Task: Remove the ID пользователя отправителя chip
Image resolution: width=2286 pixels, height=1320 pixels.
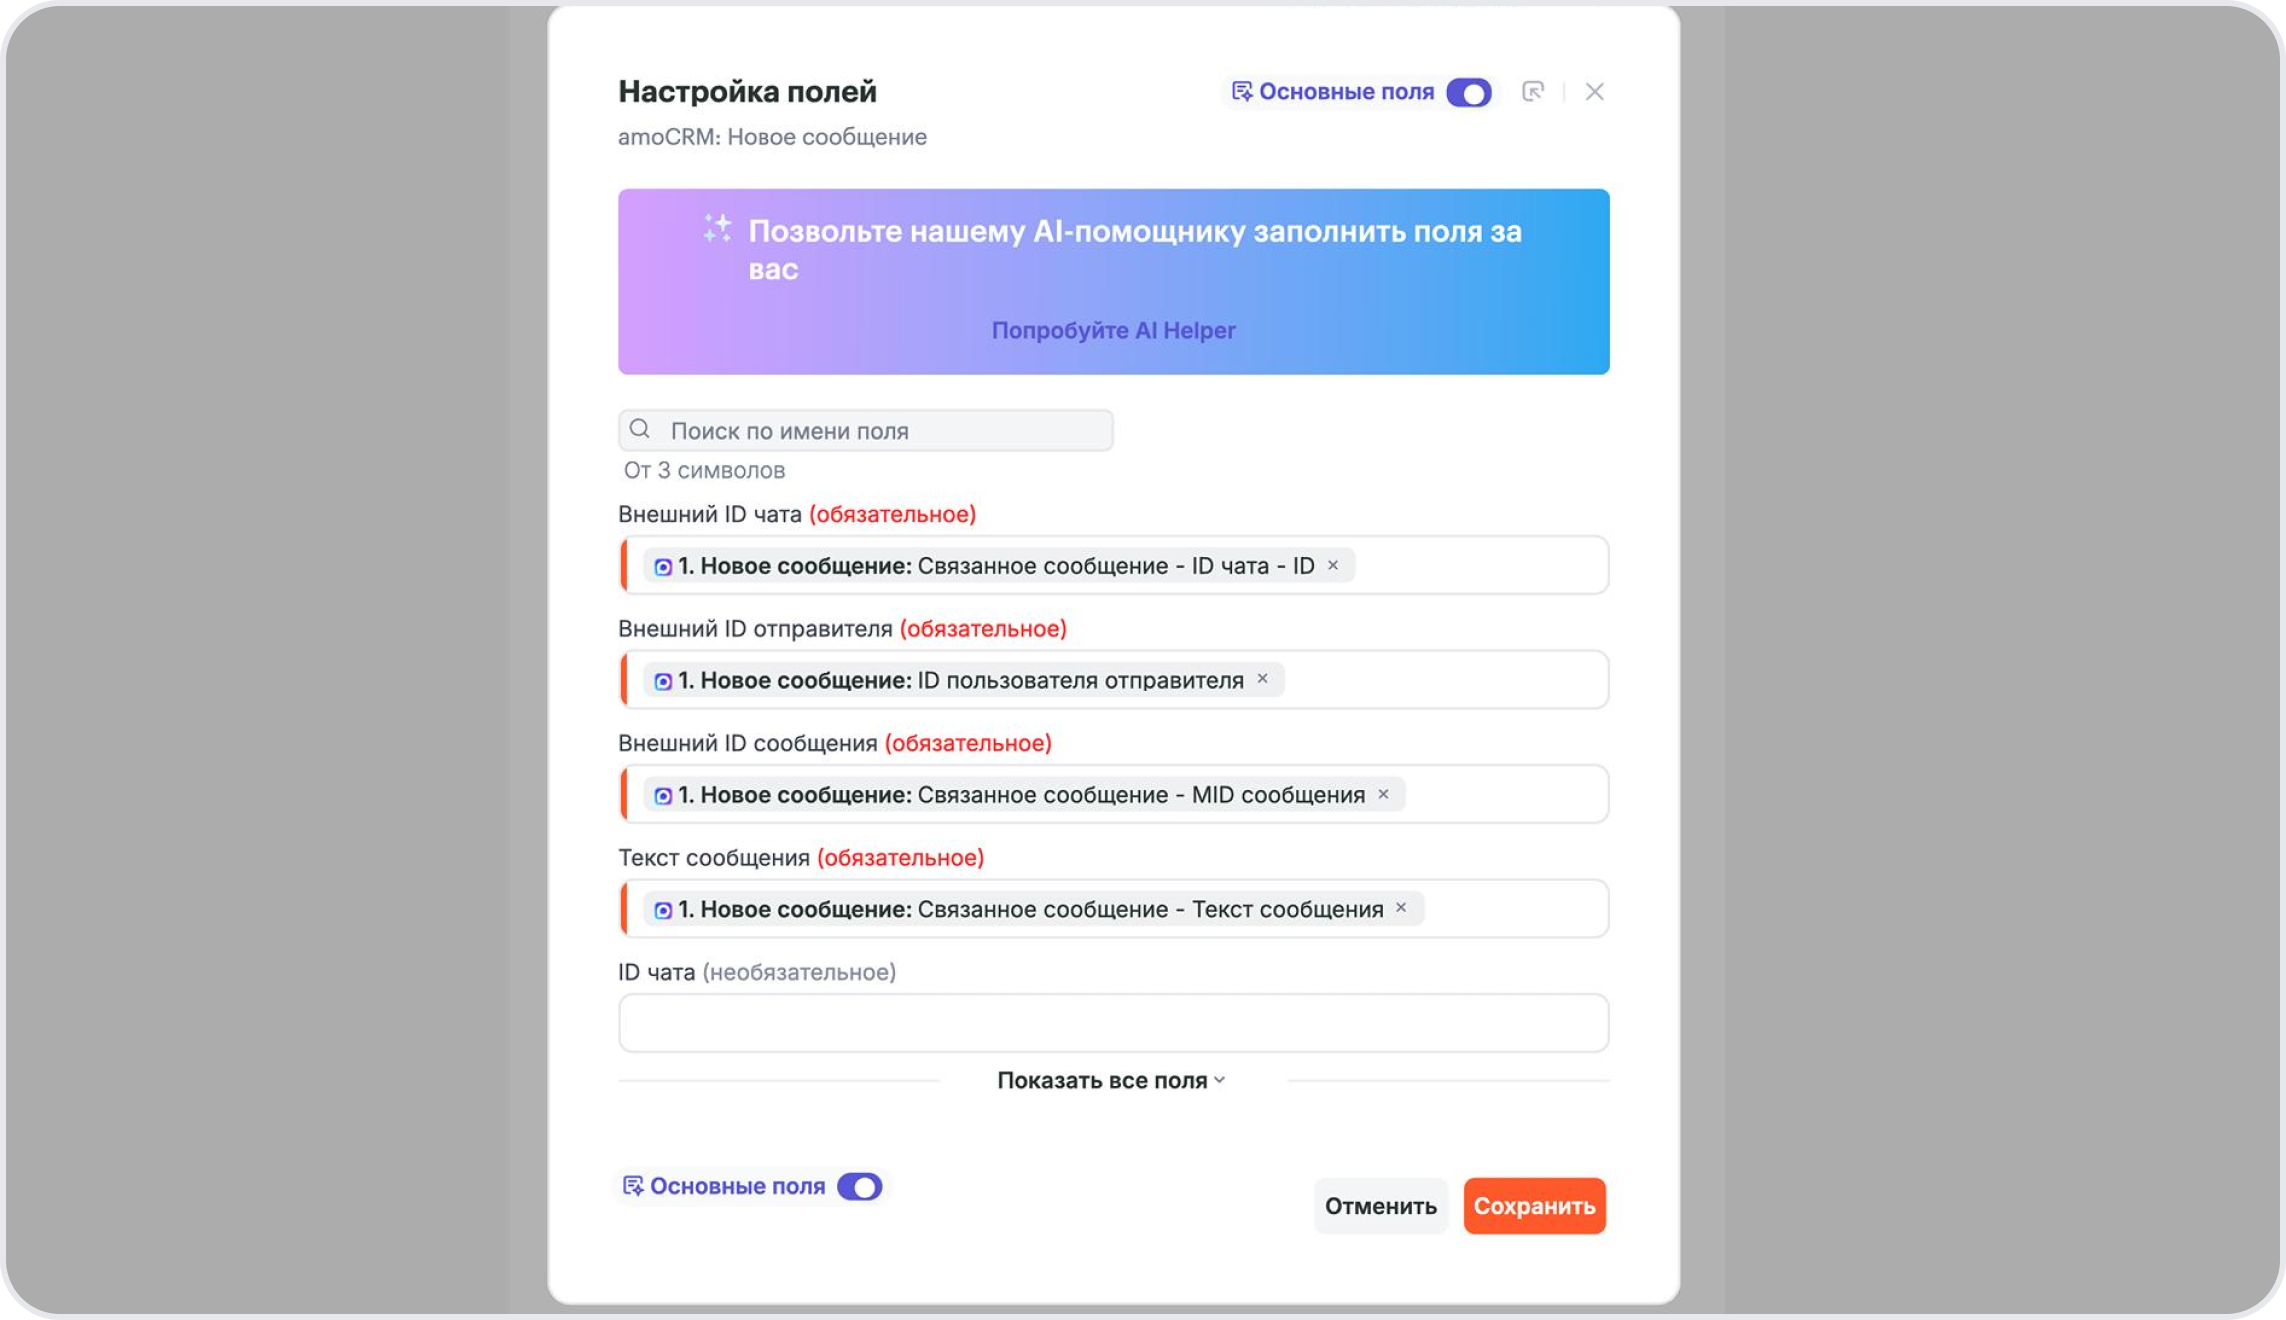Action: coord(1264,679)
